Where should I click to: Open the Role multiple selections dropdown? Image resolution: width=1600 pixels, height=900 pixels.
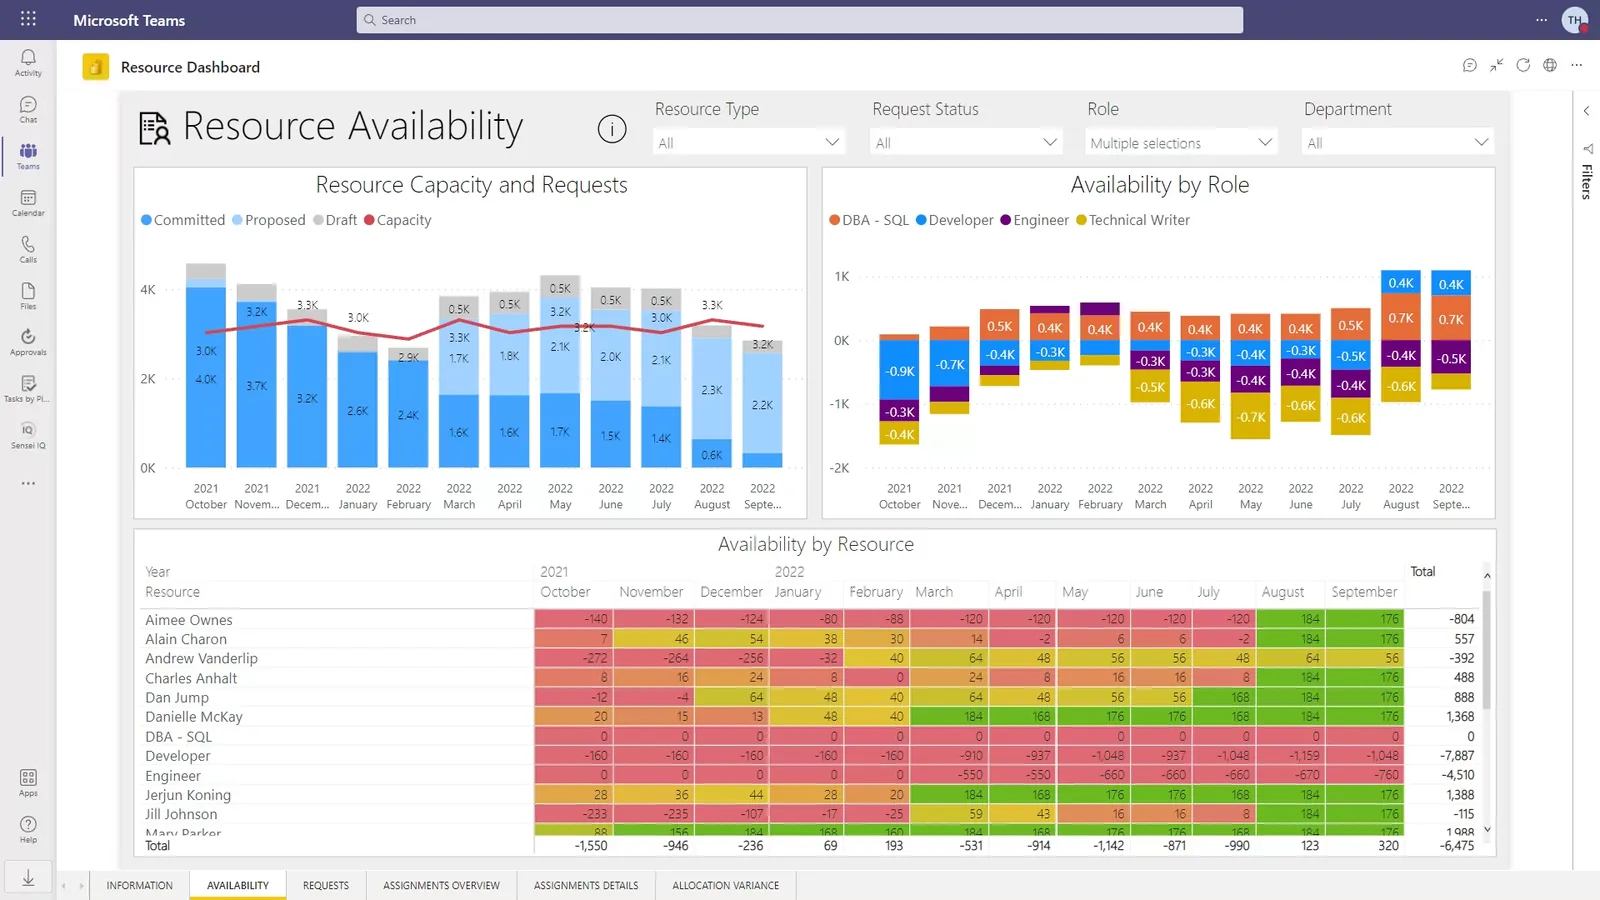pos(1181,143)
